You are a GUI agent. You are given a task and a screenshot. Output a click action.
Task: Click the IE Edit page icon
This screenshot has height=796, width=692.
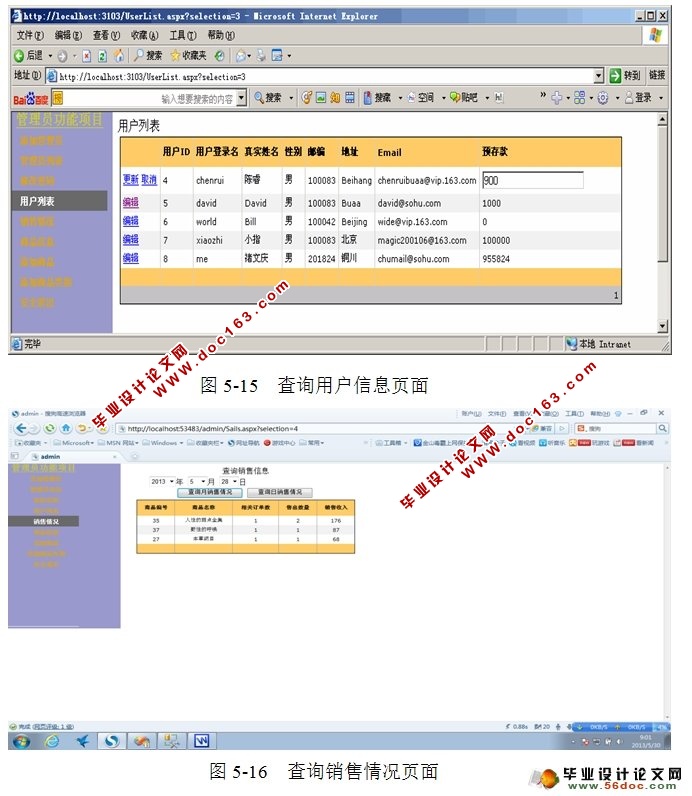tap(277, 55)
